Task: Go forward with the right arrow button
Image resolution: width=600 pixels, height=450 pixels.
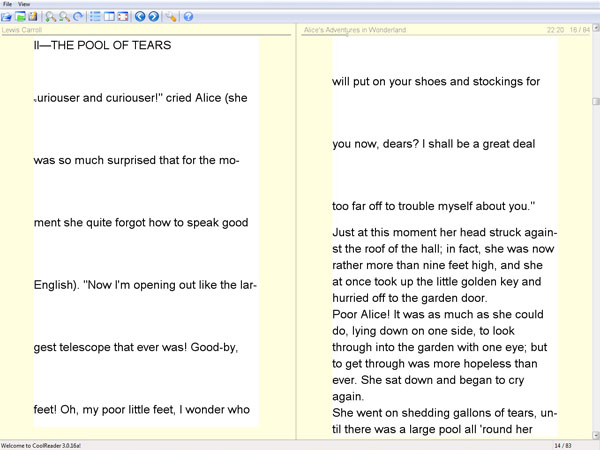Action: click(153, 16)
